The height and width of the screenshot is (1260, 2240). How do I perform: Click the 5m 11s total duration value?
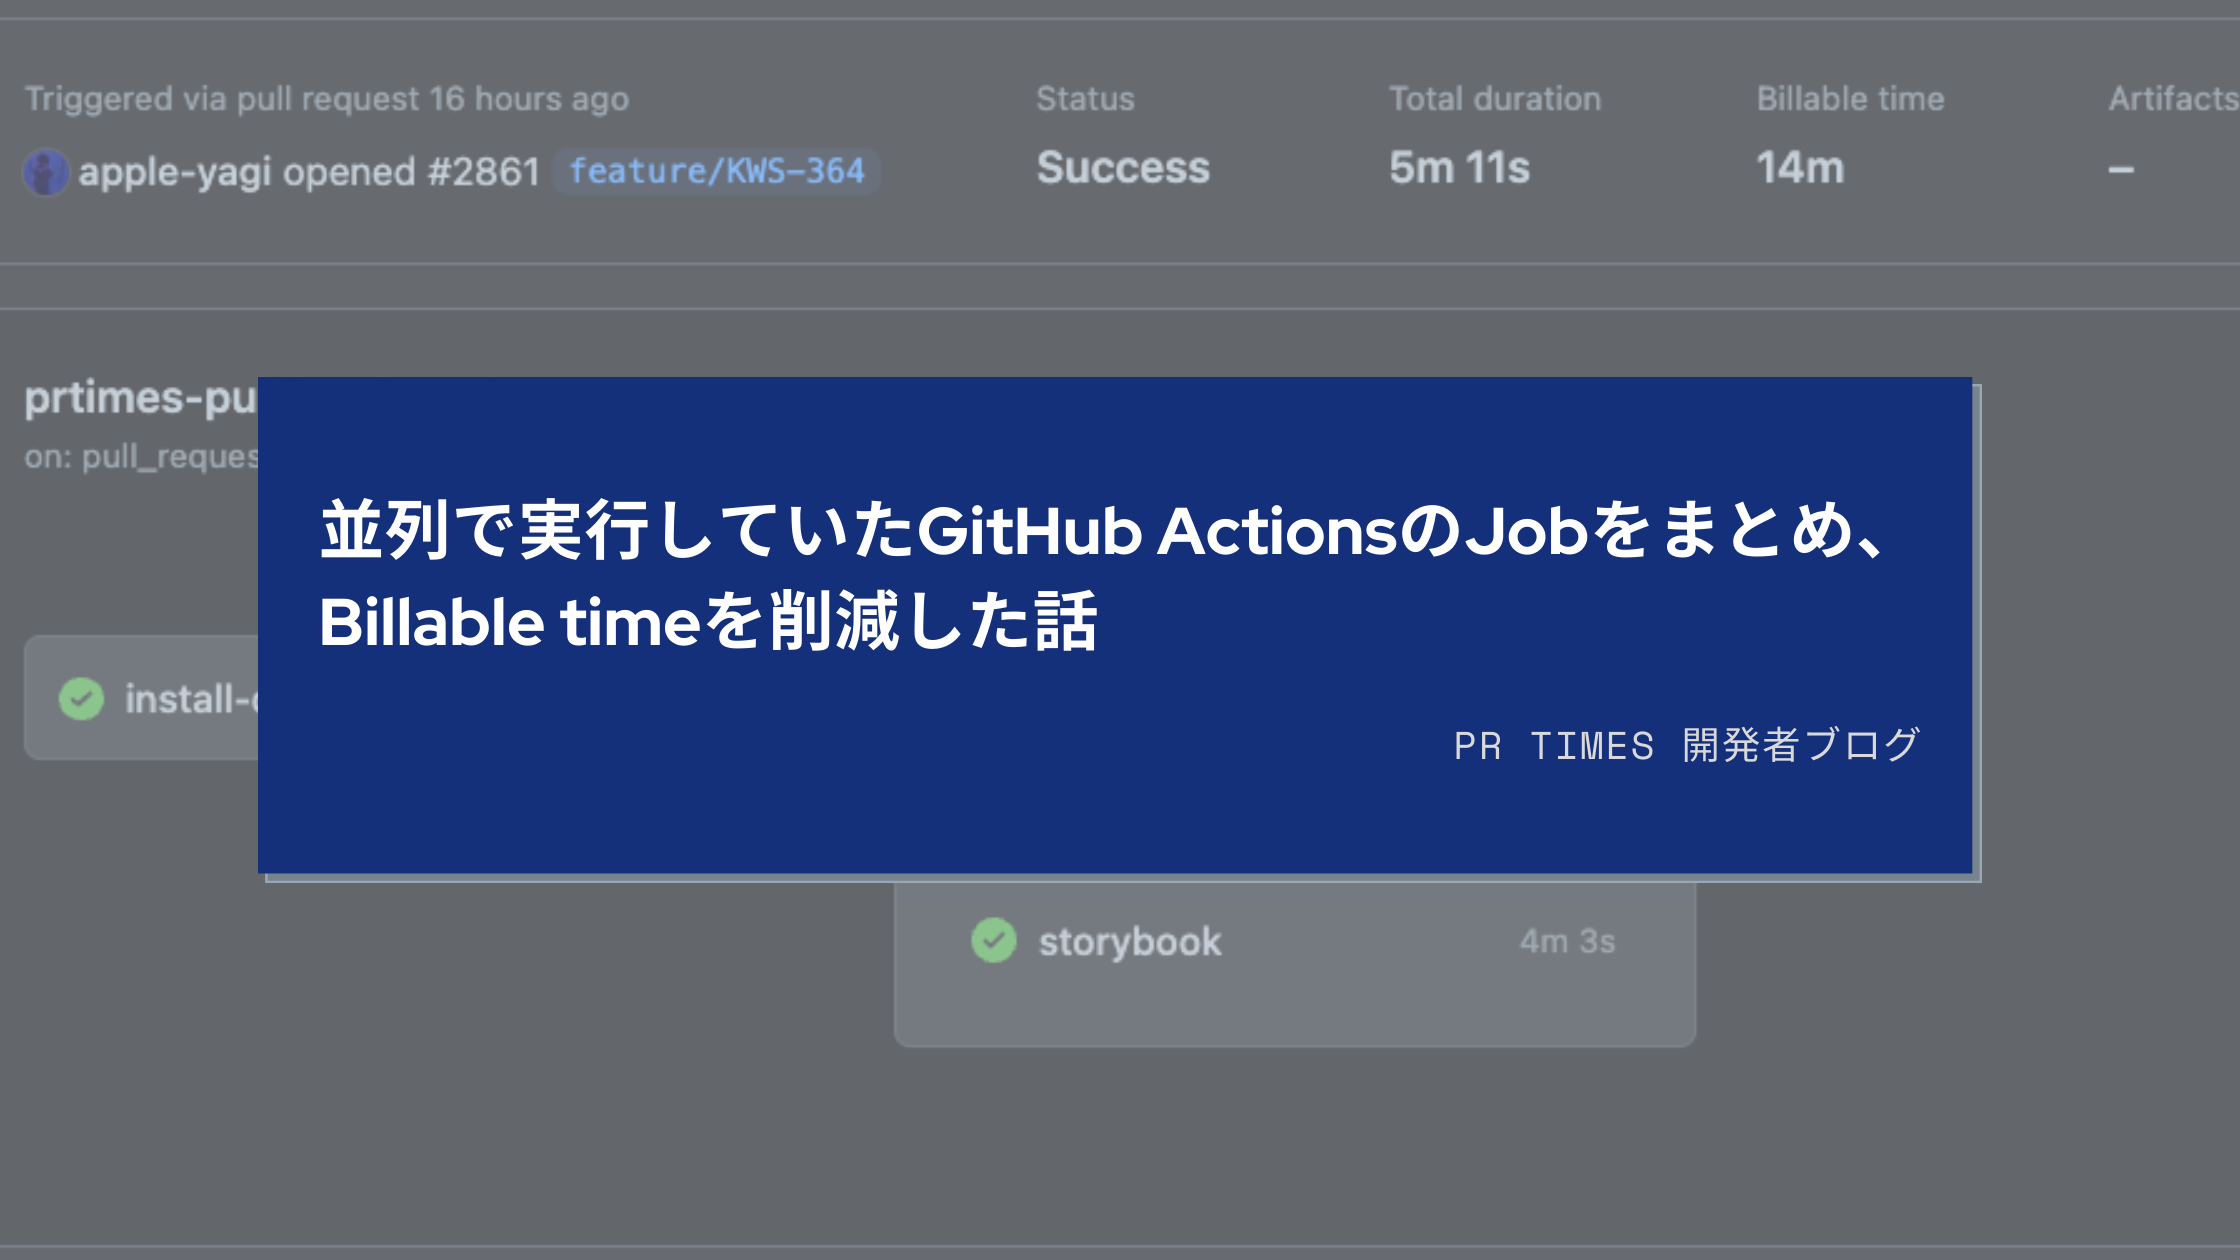1459,168
